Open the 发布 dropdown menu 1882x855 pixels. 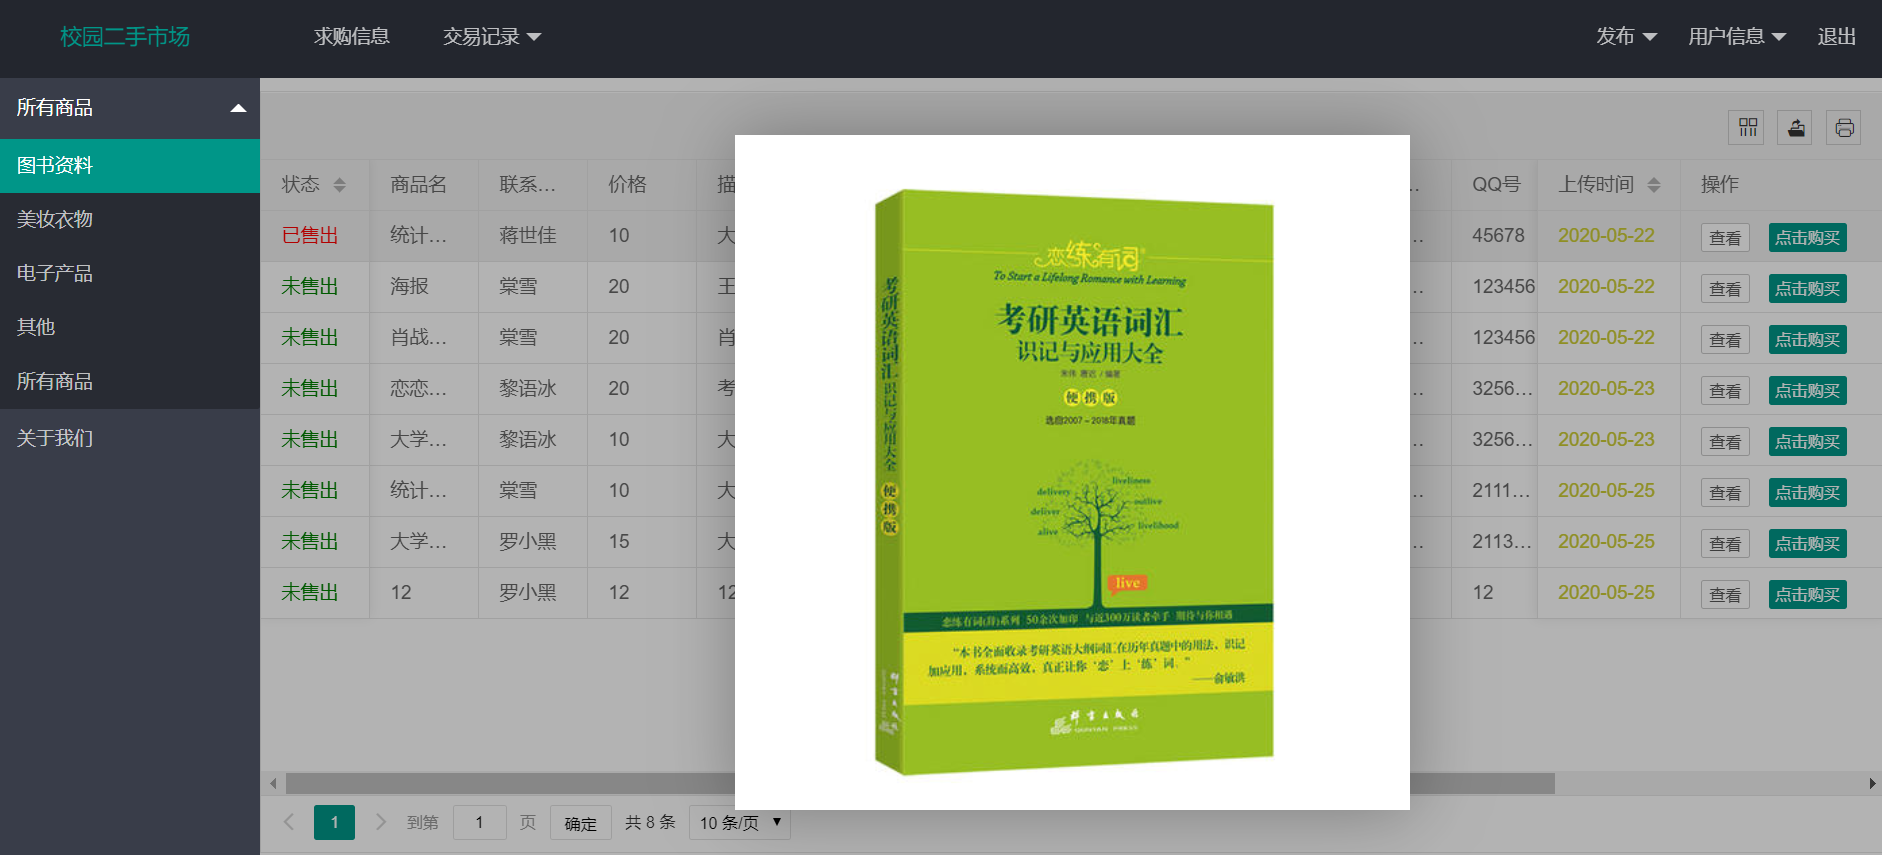[x=1626, y=37]
